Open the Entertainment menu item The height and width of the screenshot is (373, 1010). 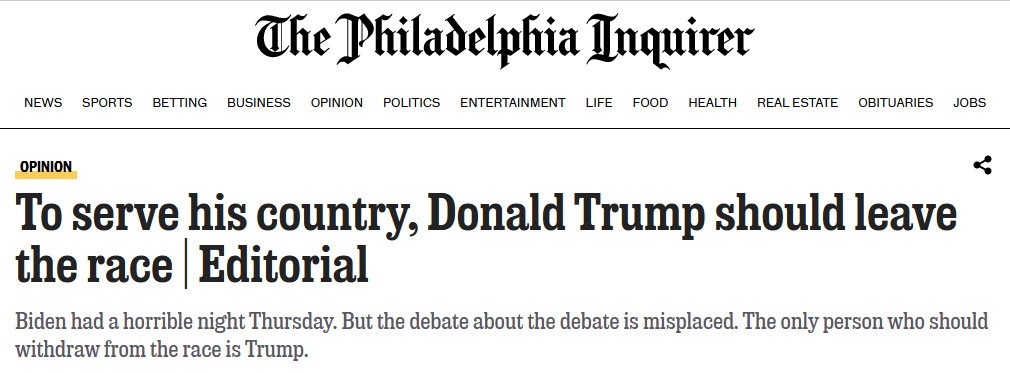point(513,102)
